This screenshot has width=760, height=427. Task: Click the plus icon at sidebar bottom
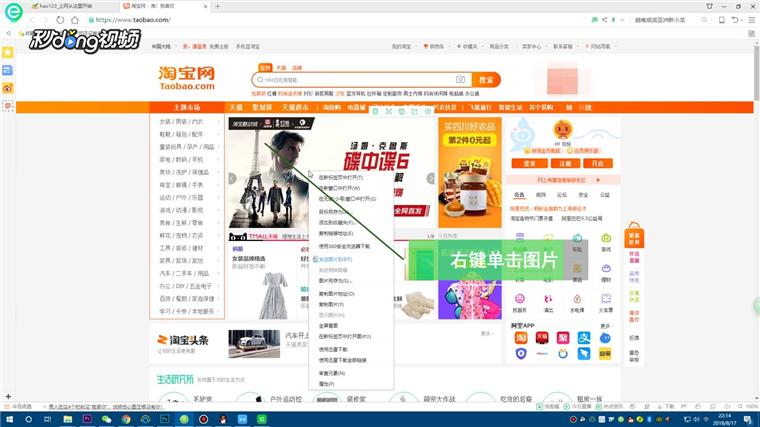pyautogui.click(x=8, y=396)
